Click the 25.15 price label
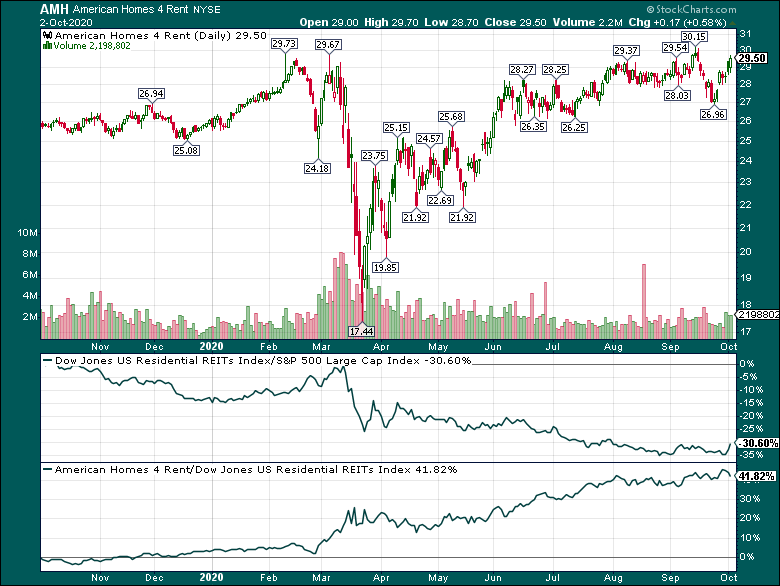This screenshot has width=780, height=586. click(396, 128)
